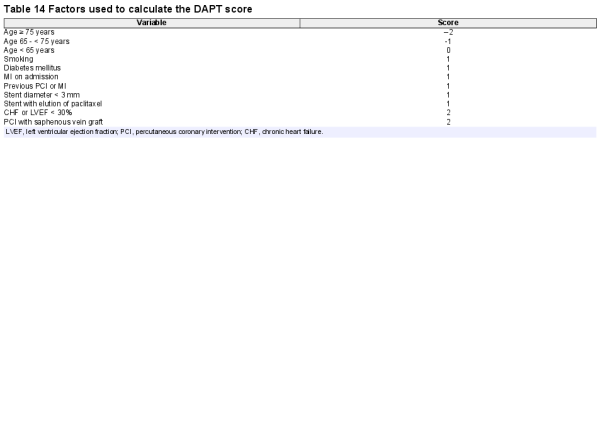Click the 'Age < 65 years' row label

(x=29, y=50)
